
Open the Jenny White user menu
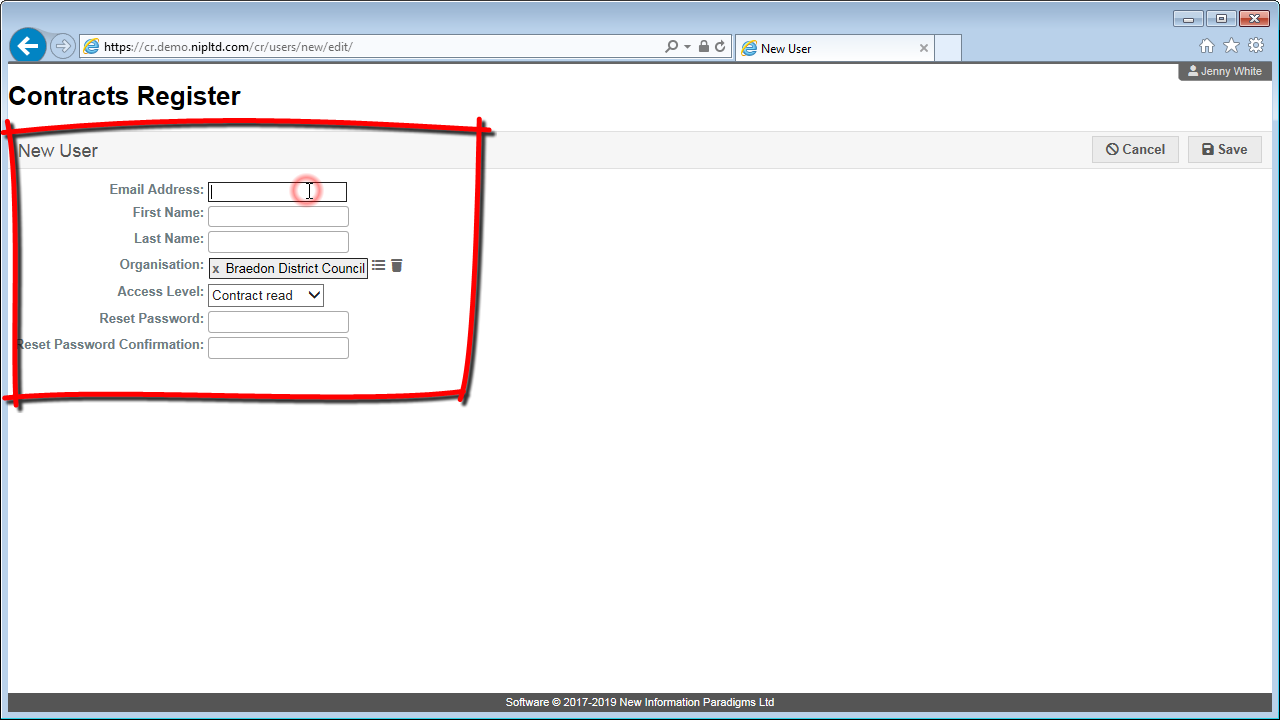[x=1225, y=71]
